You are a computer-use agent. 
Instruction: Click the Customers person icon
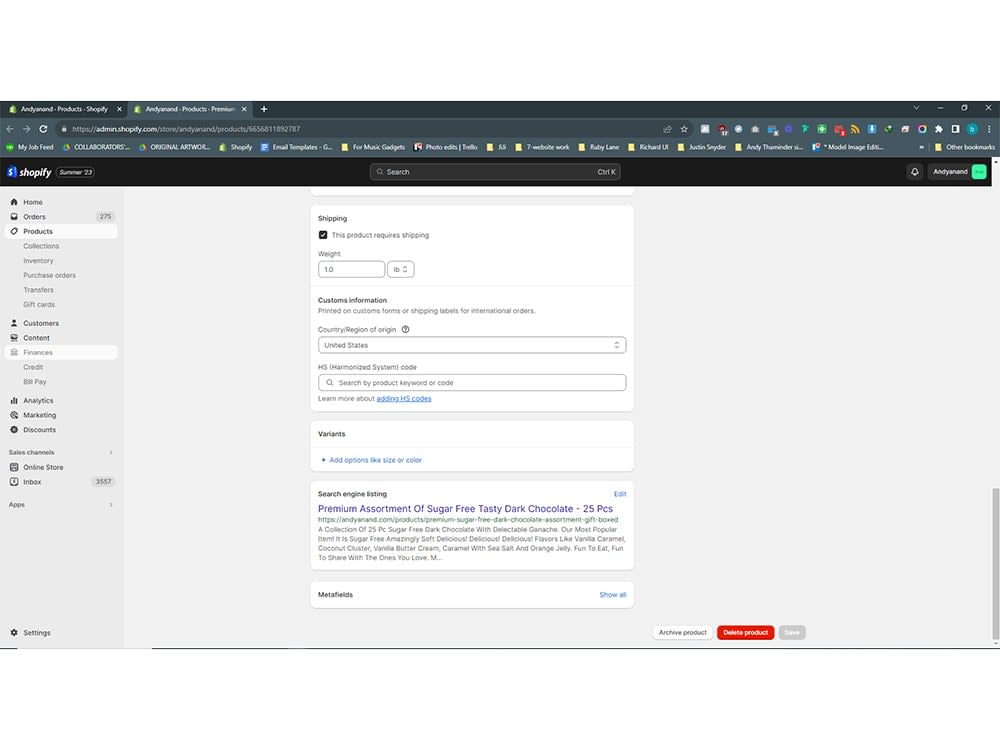[x=14, y=323]
